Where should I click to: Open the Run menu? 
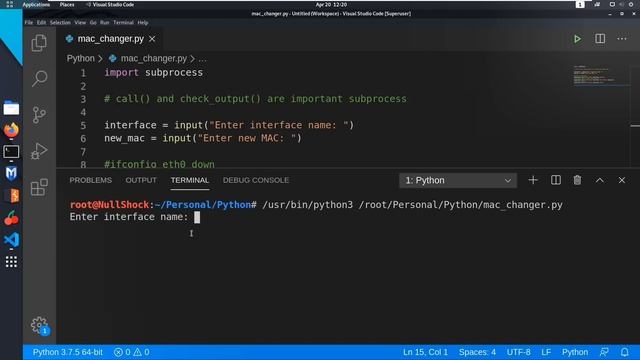coord(104,22)
